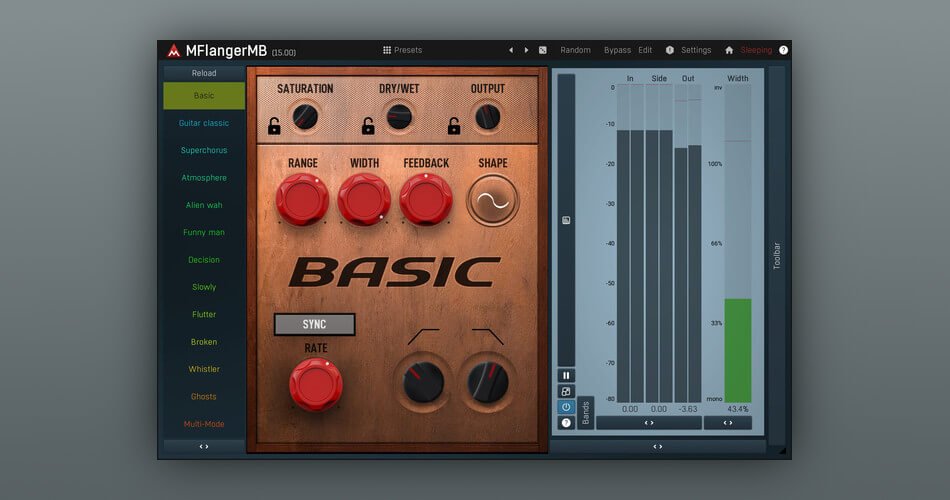950x500 pixels.
Task: Open meters help question icon
Action: [566, 423]
